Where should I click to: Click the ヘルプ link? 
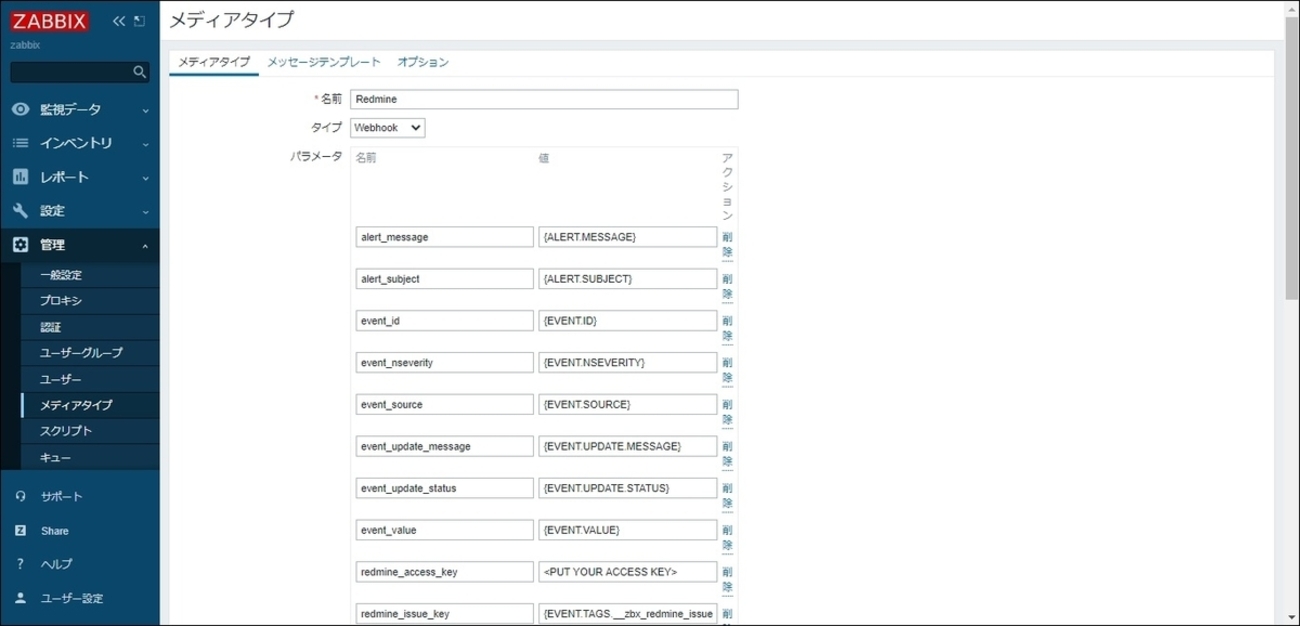(56, 564)
